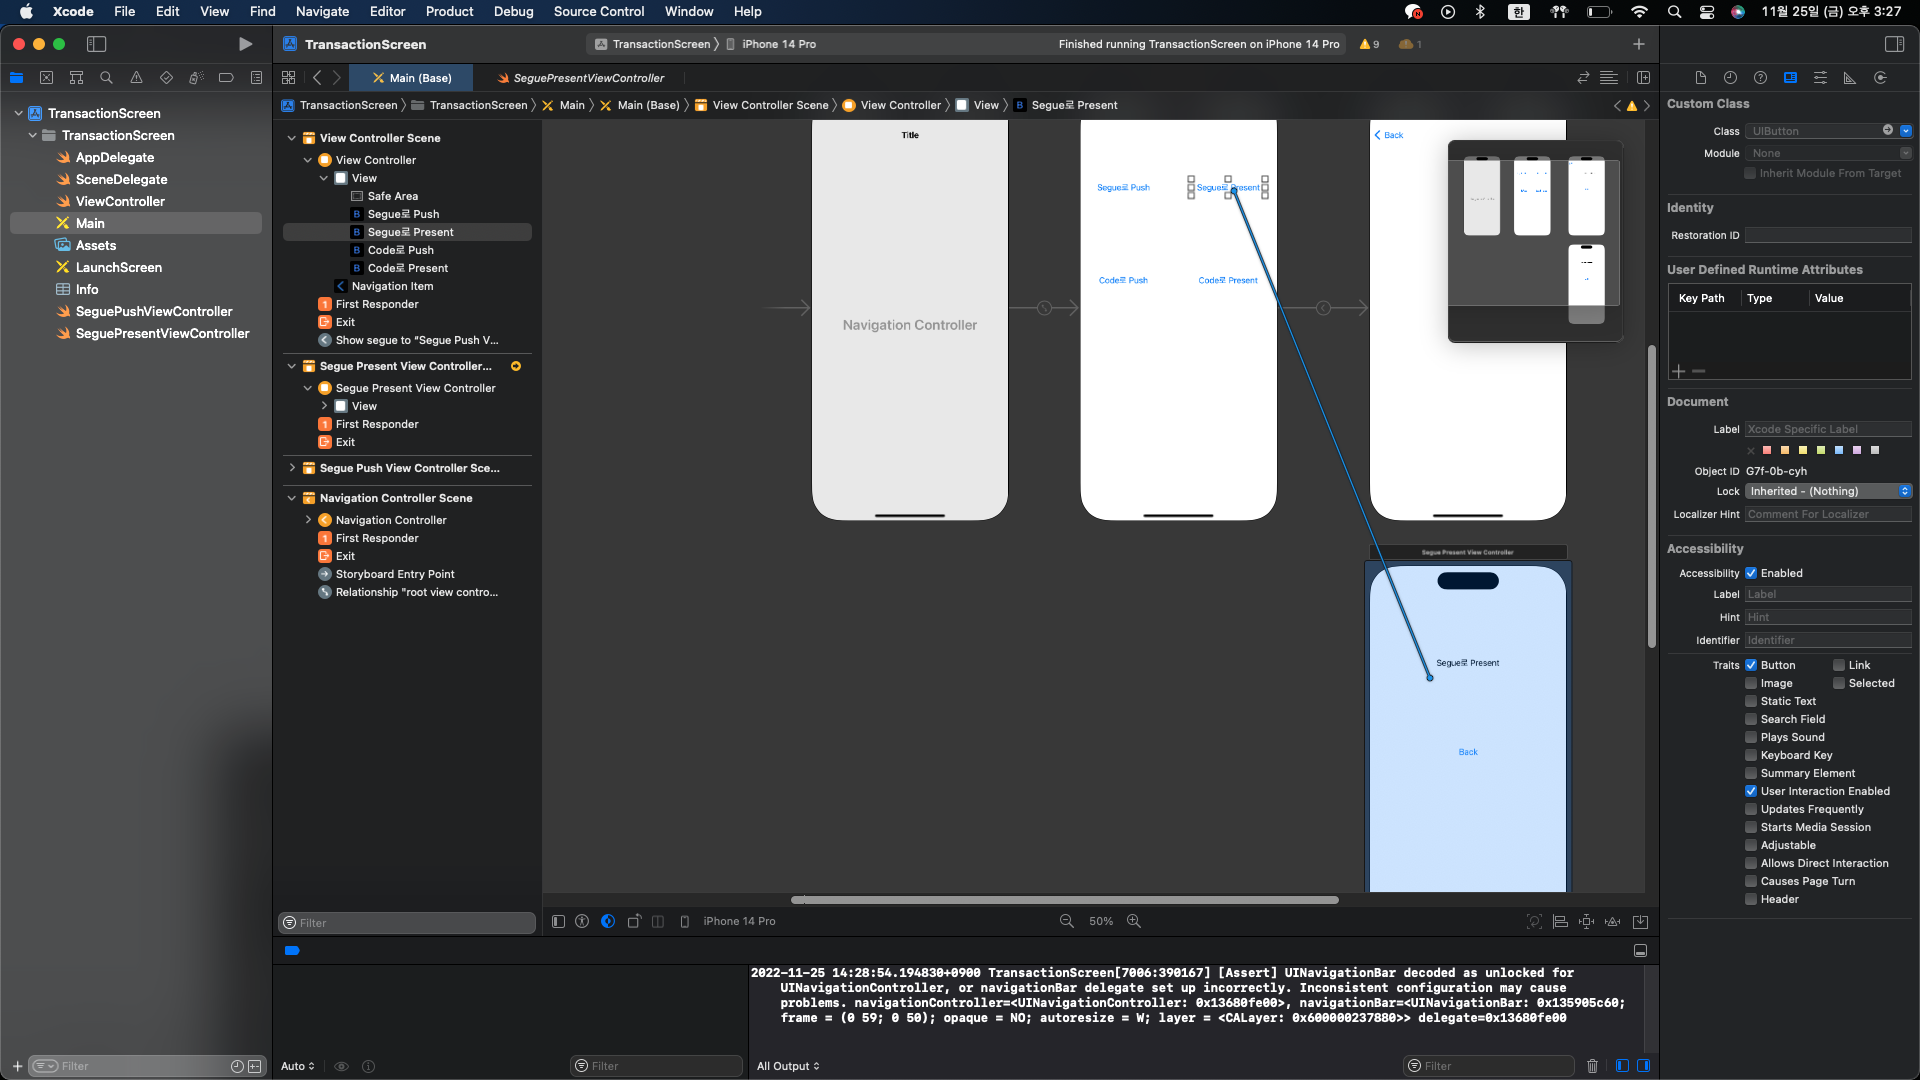The height and width of the screenshot is (1080, 1920).
Task: Open the Find navigator magnifier icon
Action: (x=106, y=78)
